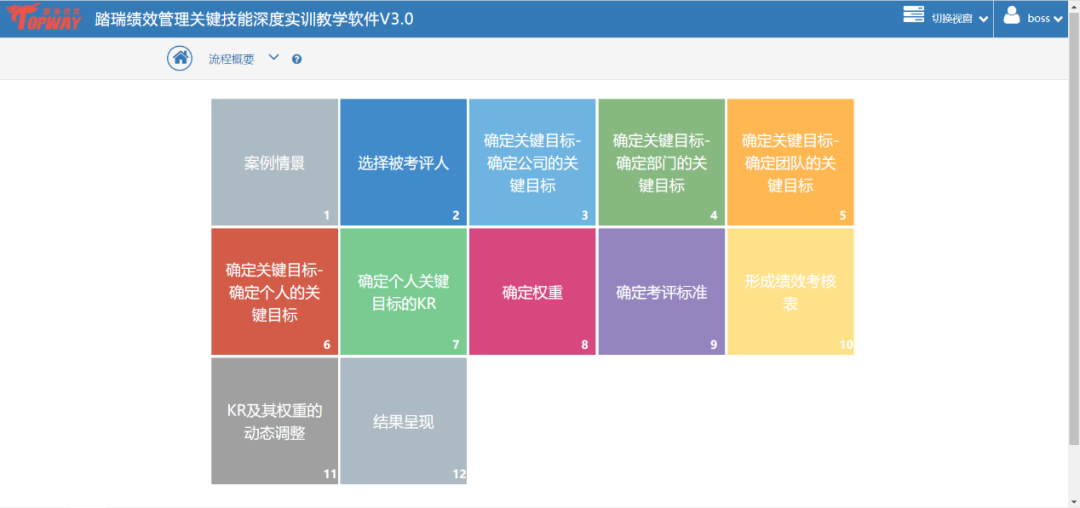Open the purple 确定考评标准 tile
Viewport: 1080px width, 508px height.
tap(661, 292)
